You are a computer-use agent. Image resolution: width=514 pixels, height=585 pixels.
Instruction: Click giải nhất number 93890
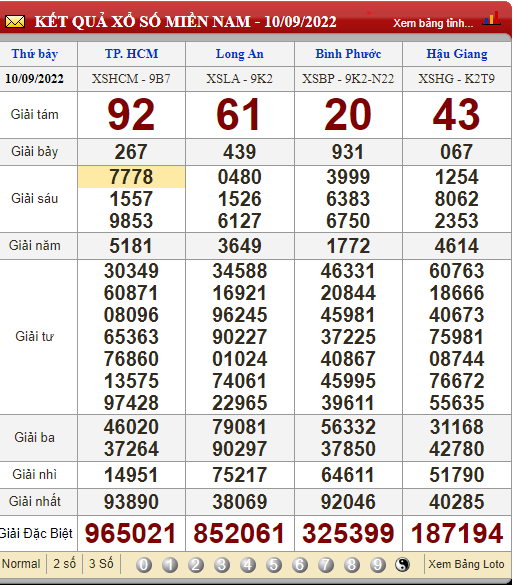pos(131,502)
